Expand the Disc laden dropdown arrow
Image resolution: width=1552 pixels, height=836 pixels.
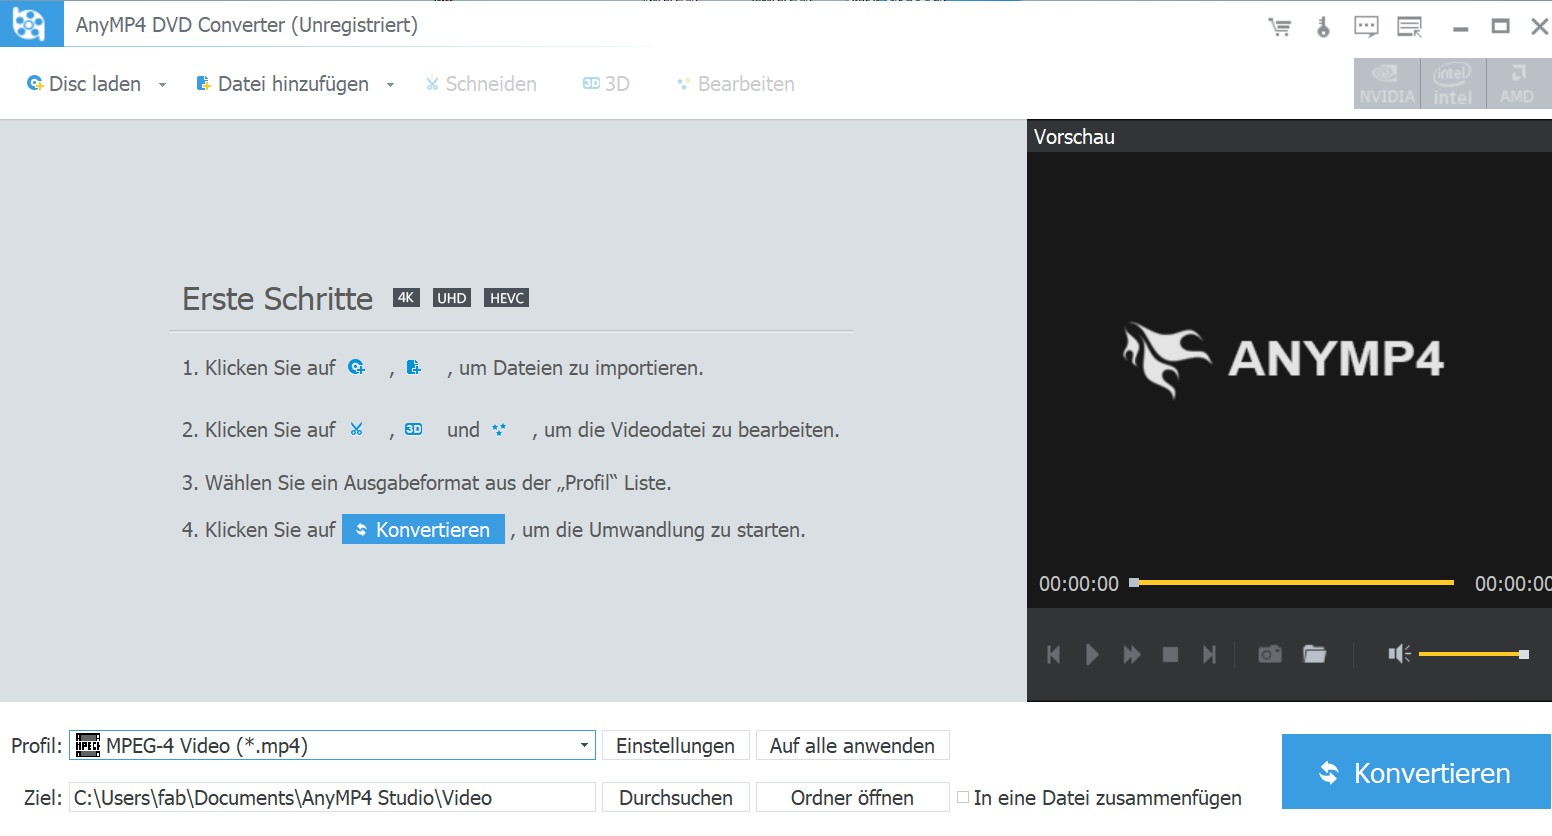coord(162,85)
